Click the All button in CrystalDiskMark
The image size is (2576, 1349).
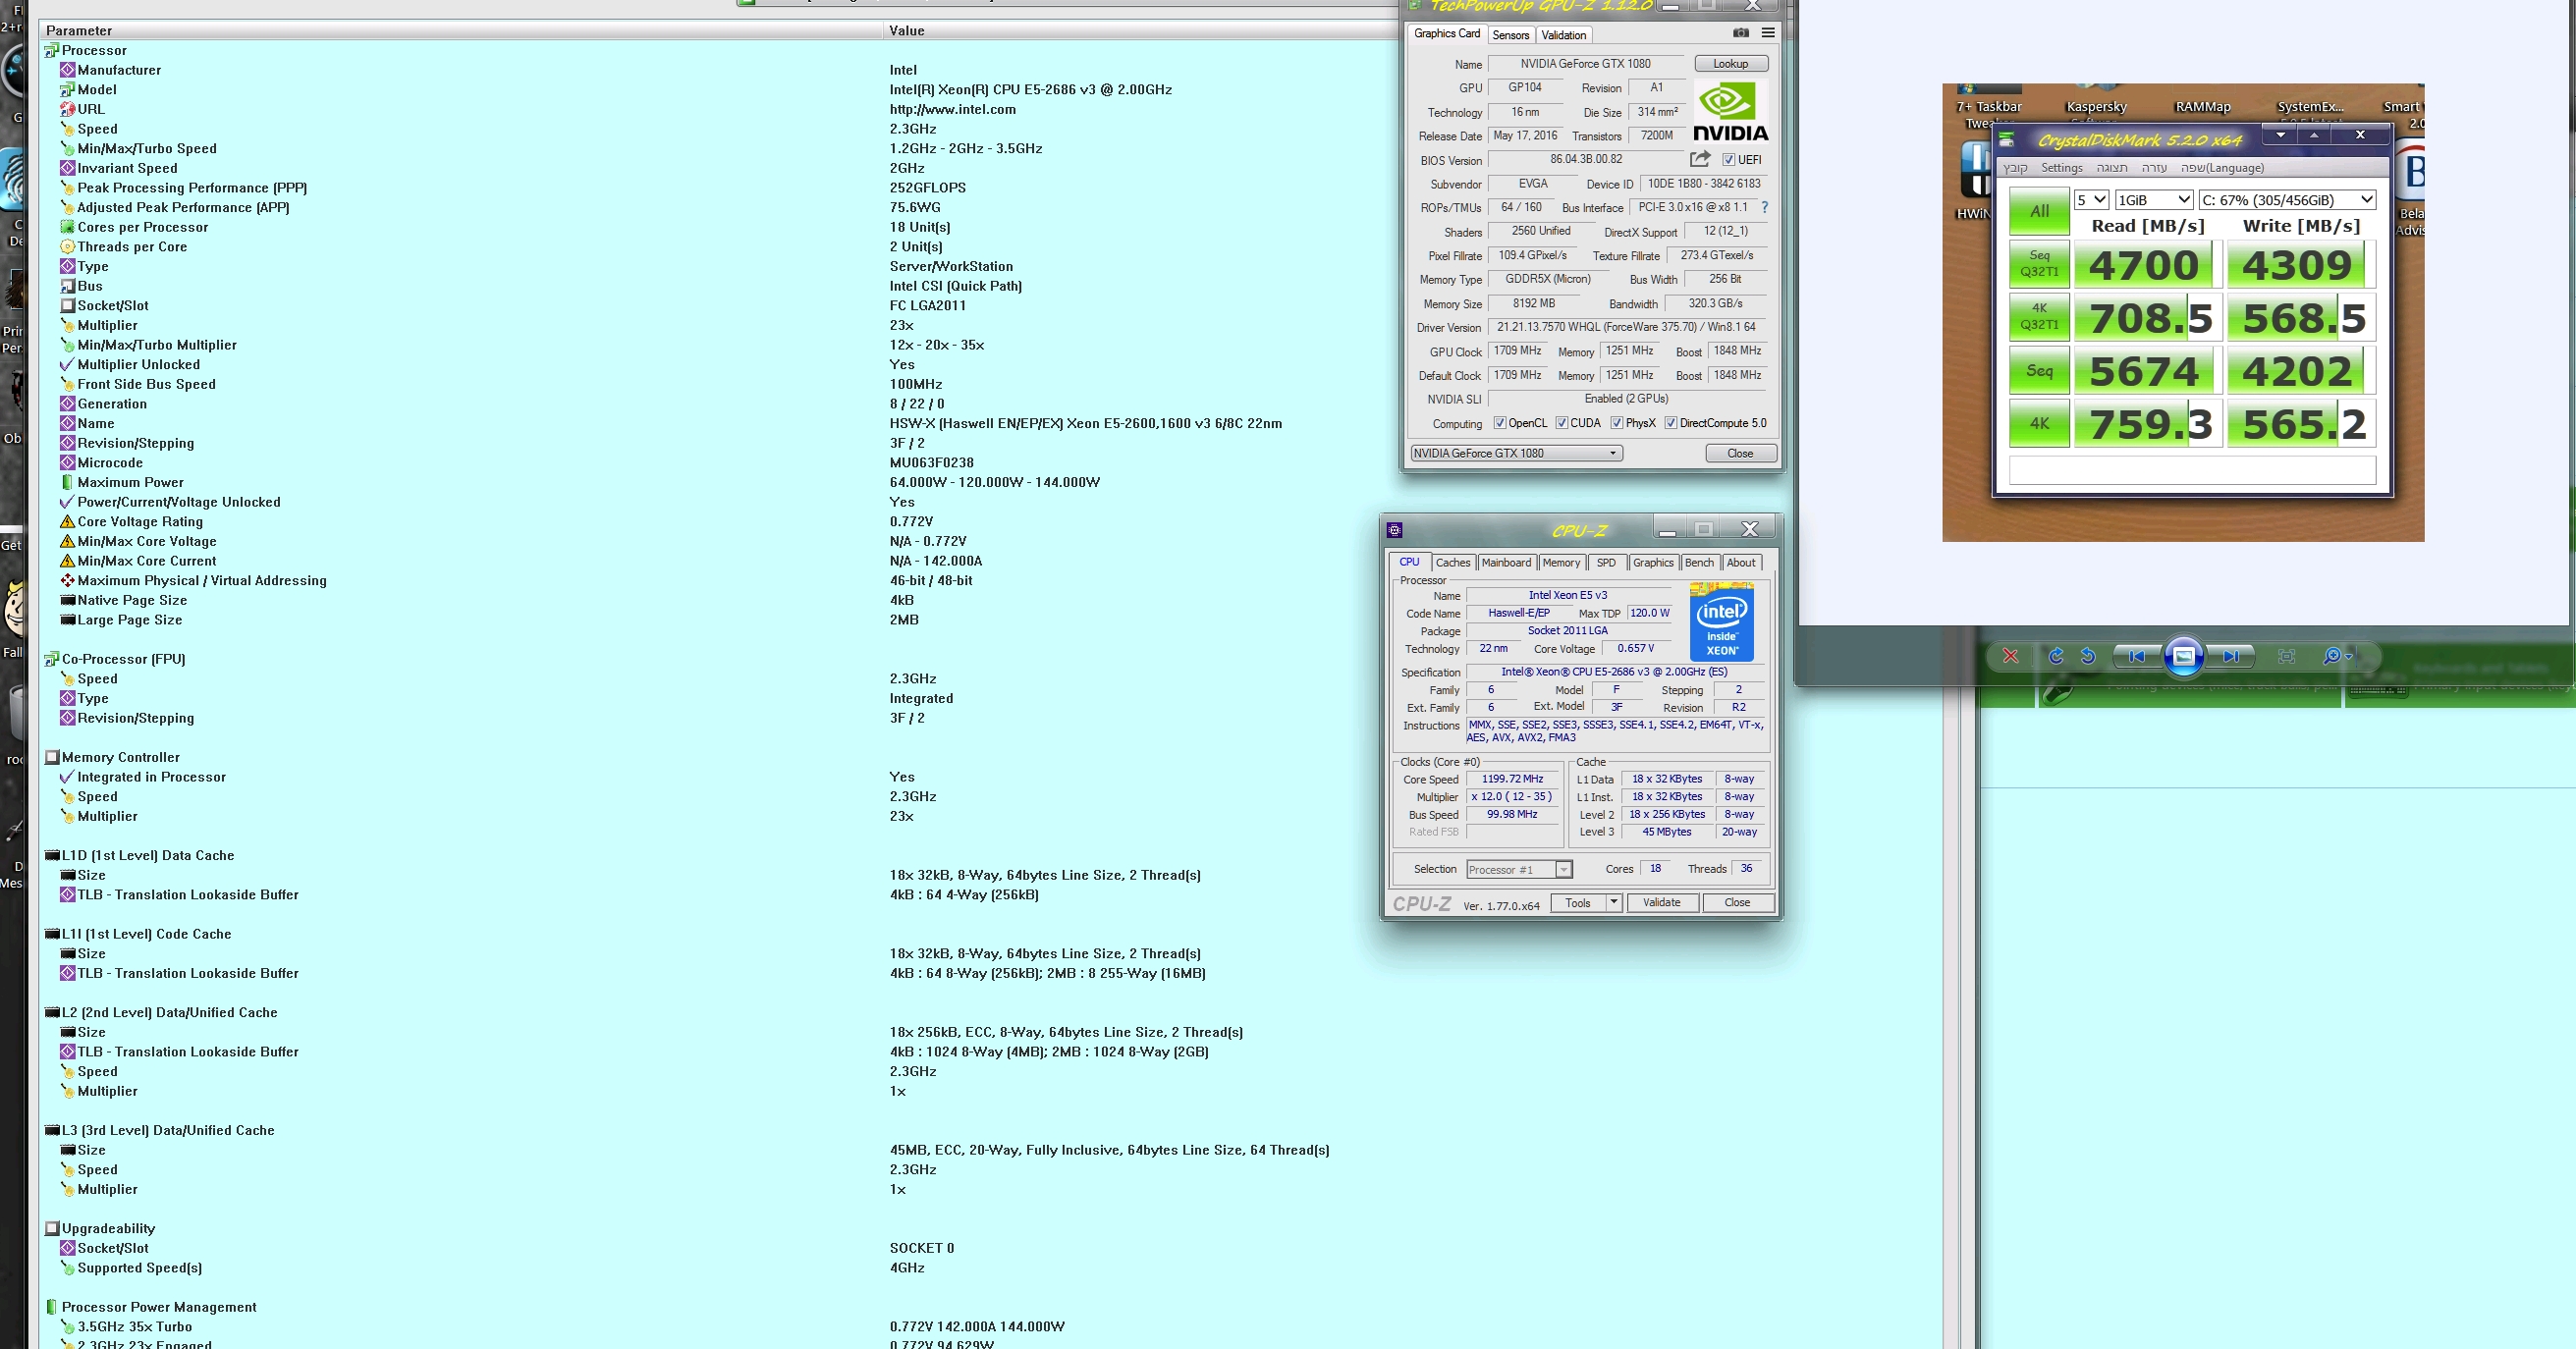click(2039, 212)
